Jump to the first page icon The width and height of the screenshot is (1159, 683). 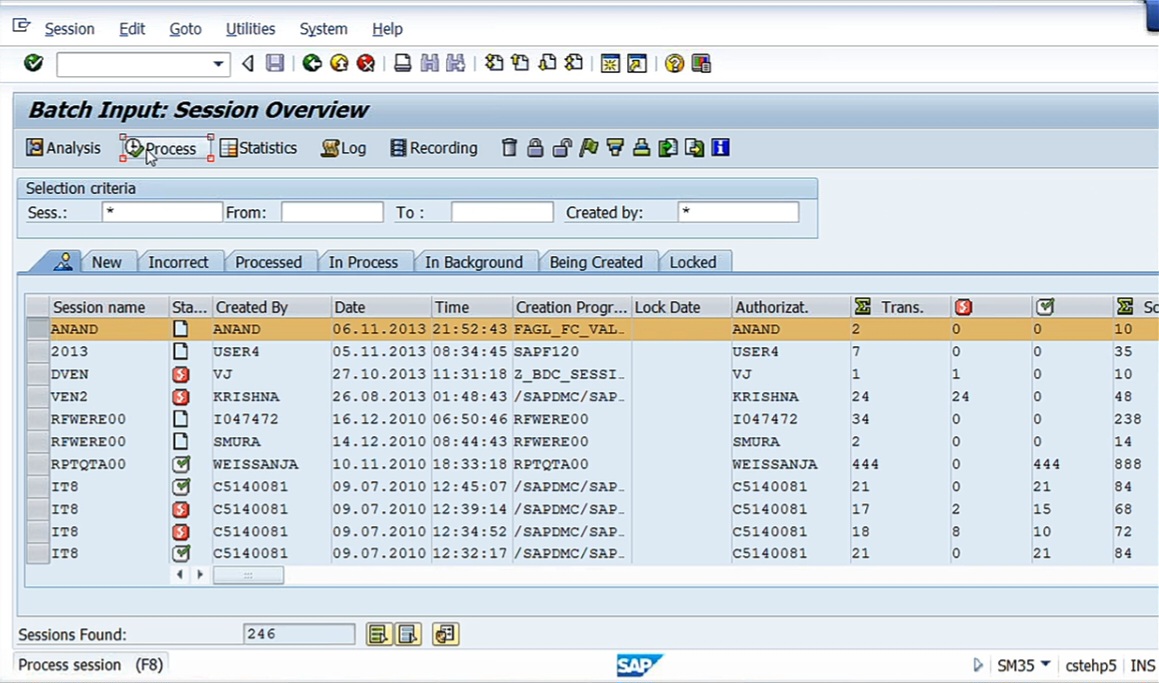494,64
